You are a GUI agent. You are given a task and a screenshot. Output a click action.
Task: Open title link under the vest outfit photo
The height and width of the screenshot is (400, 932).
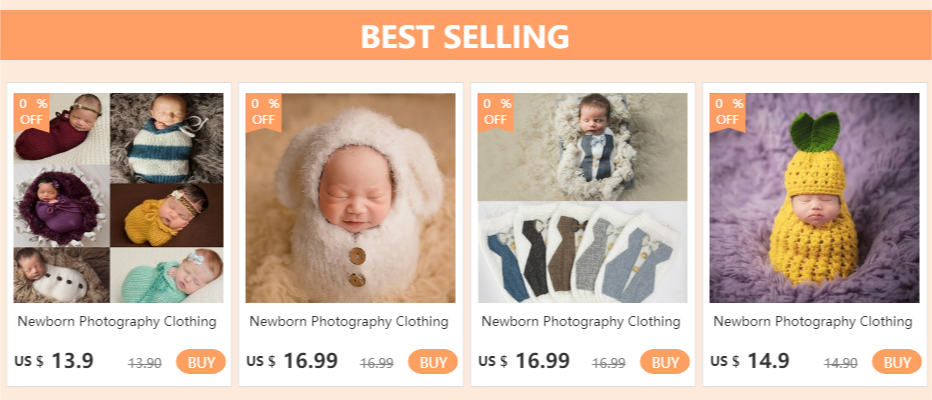click(x=581, y=322)
